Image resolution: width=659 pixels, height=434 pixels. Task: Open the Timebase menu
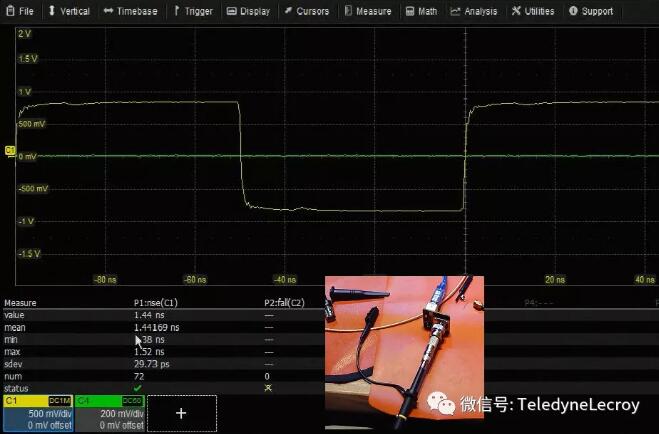(130, 11)
